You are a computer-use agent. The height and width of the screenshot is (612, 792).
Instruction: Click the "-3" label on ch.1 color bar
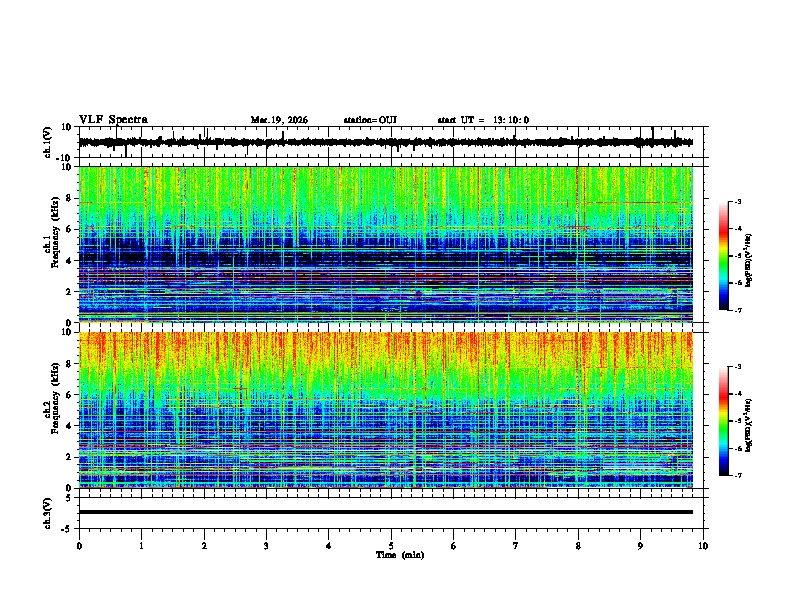coord(738,202)
